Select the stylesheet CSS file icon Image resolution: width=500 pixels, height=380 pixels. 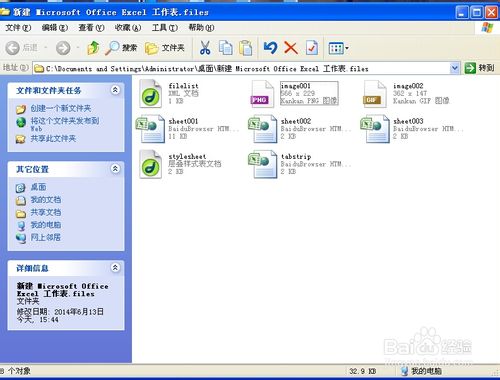[x=151, y=164]
